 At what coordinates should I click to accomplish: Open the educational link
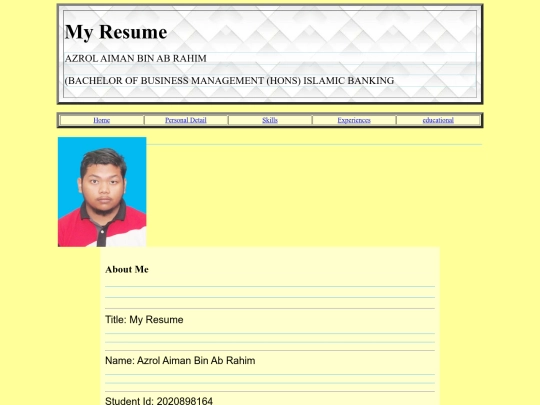pos(438,120)
